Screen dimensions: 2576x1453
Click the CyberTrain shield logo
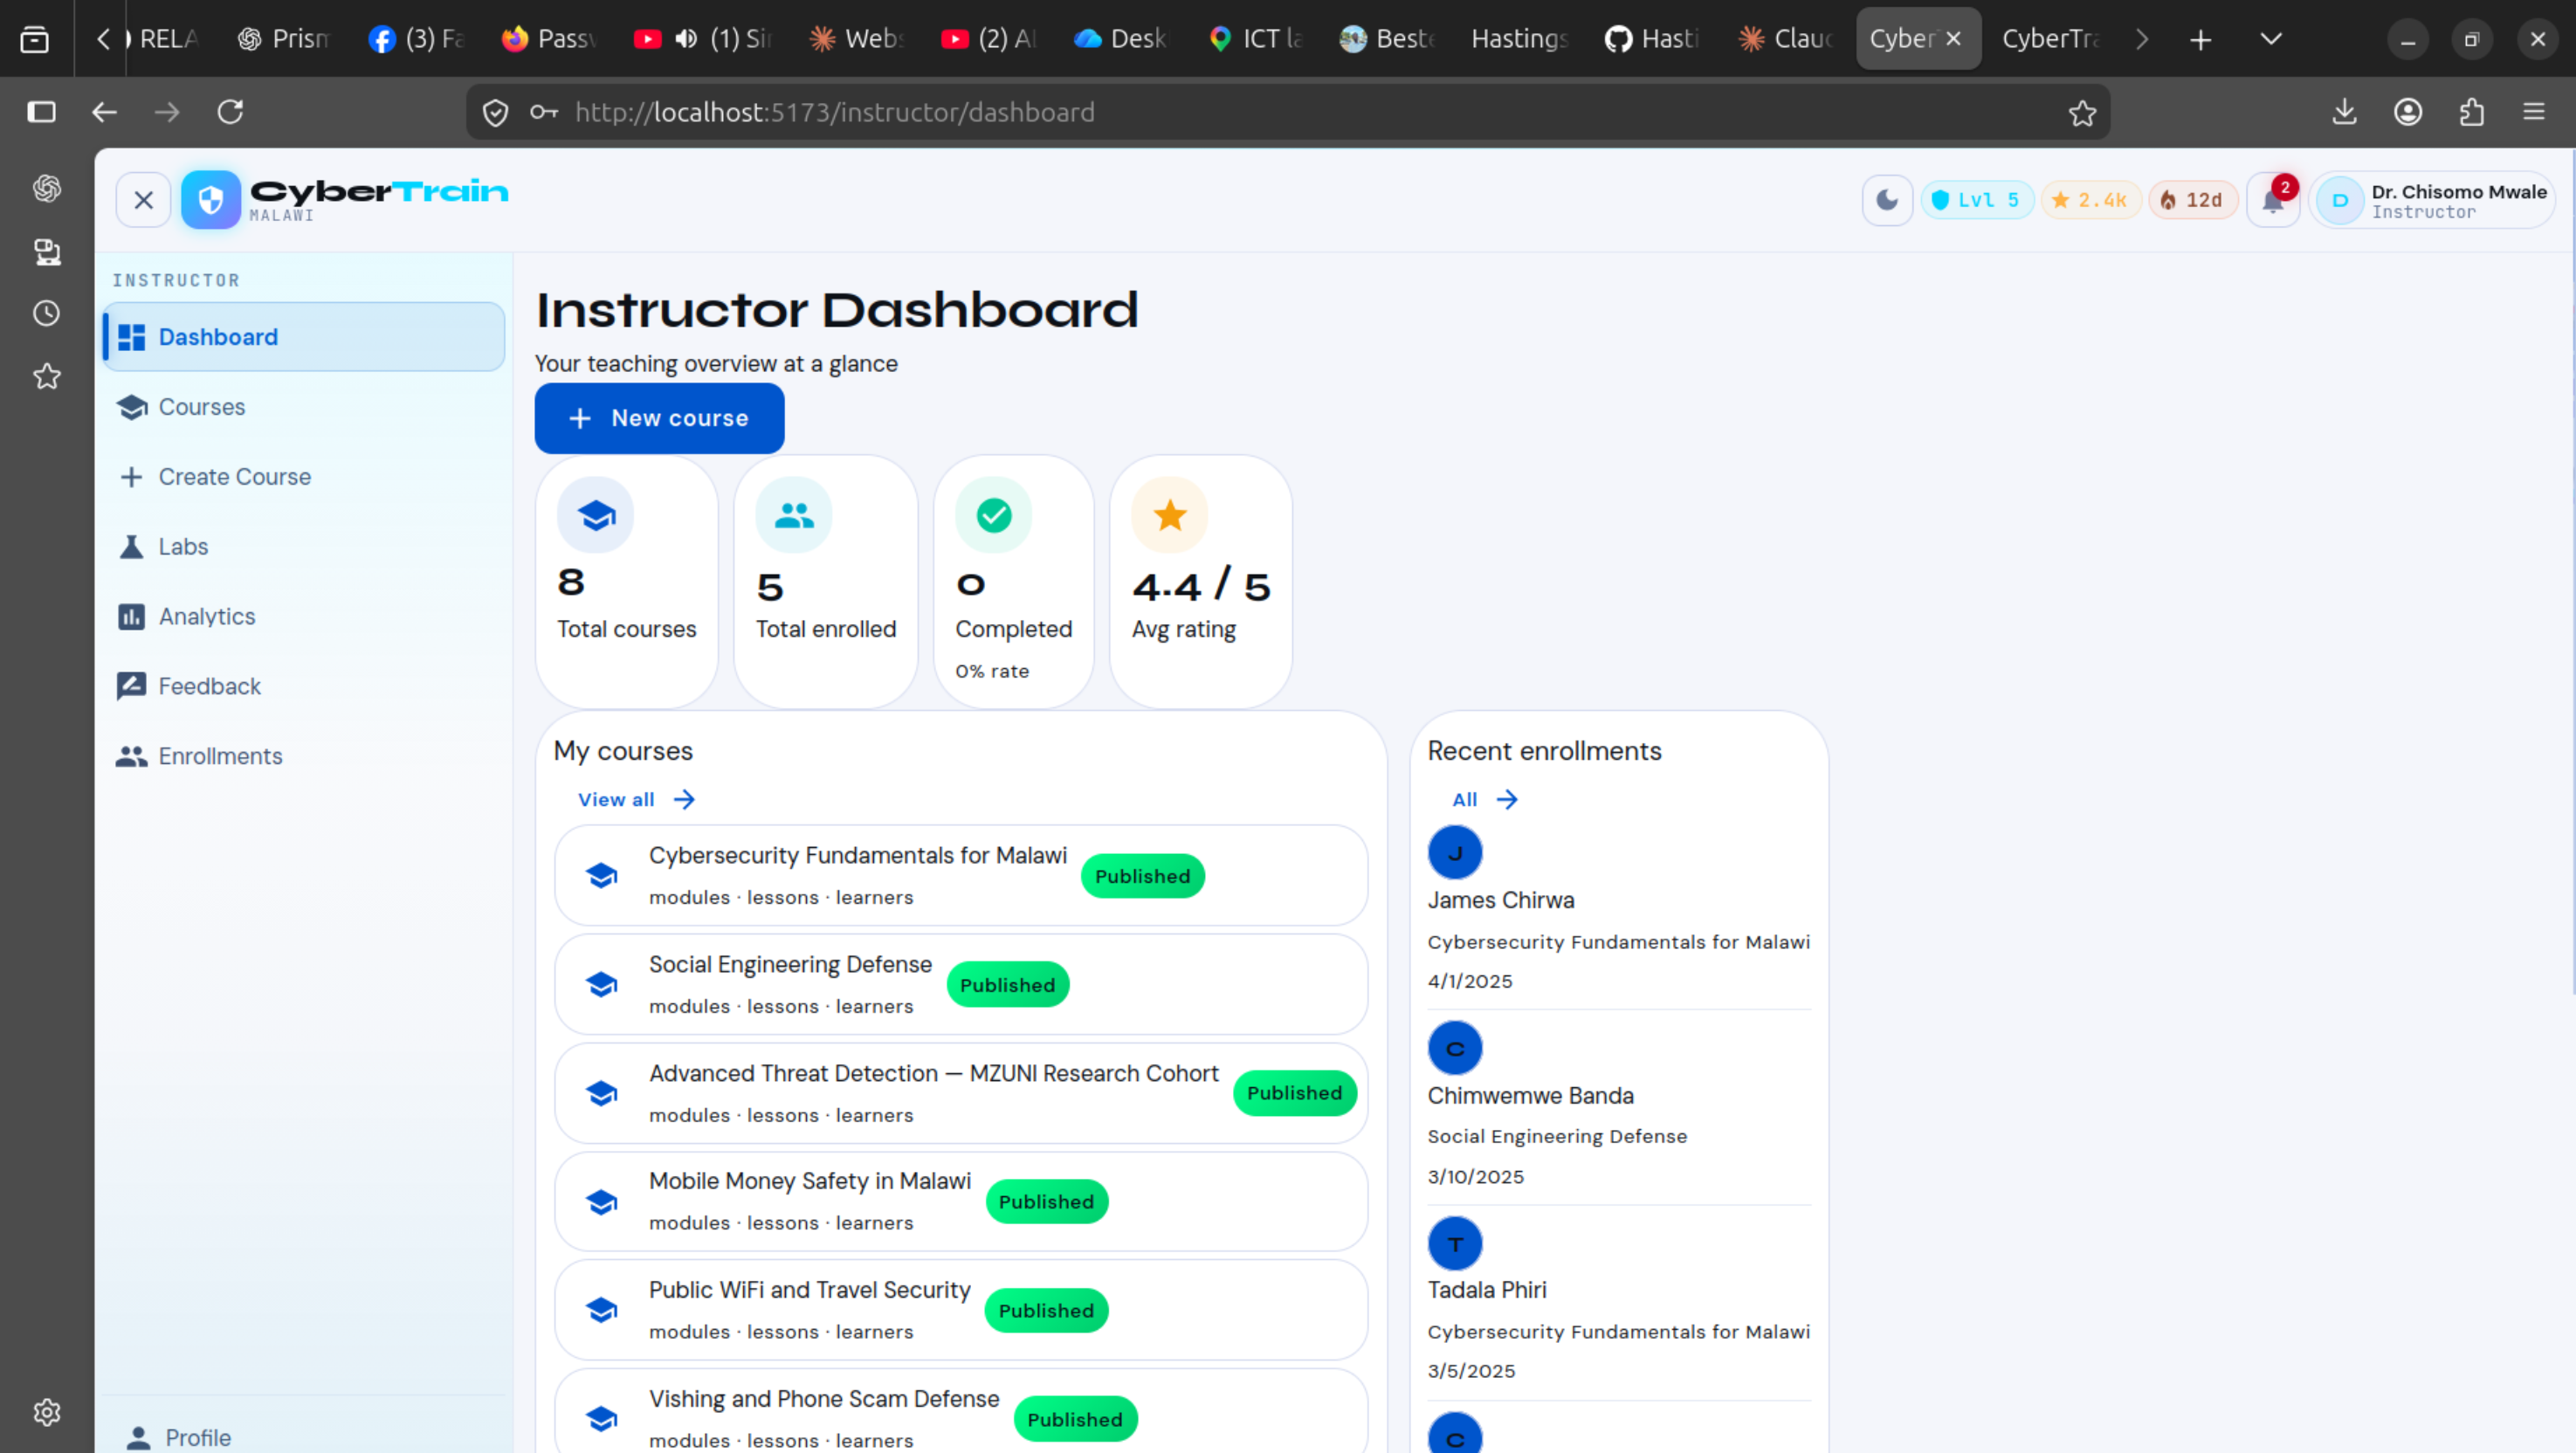[211, 200]
